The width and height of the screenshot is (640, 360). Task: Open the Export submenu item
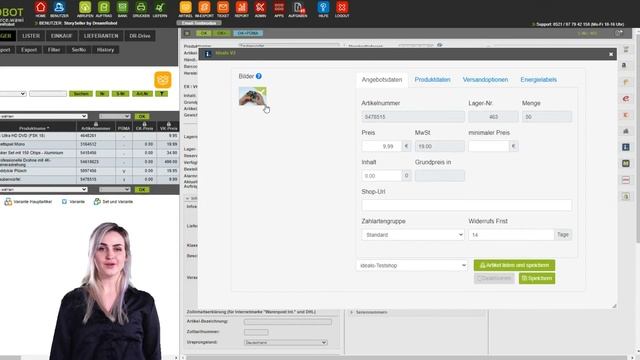click(x=29, y=50)
